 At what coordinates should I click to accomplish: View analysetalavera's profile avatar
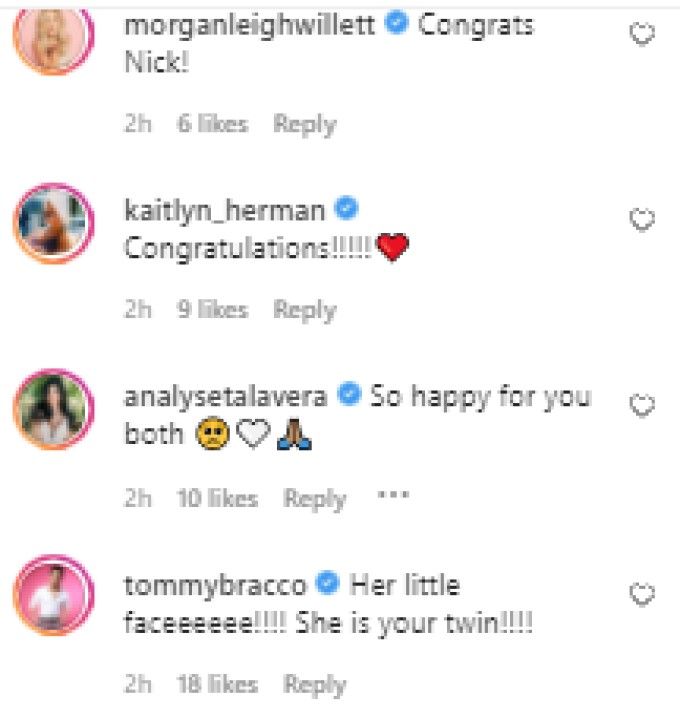coord(54,409)
